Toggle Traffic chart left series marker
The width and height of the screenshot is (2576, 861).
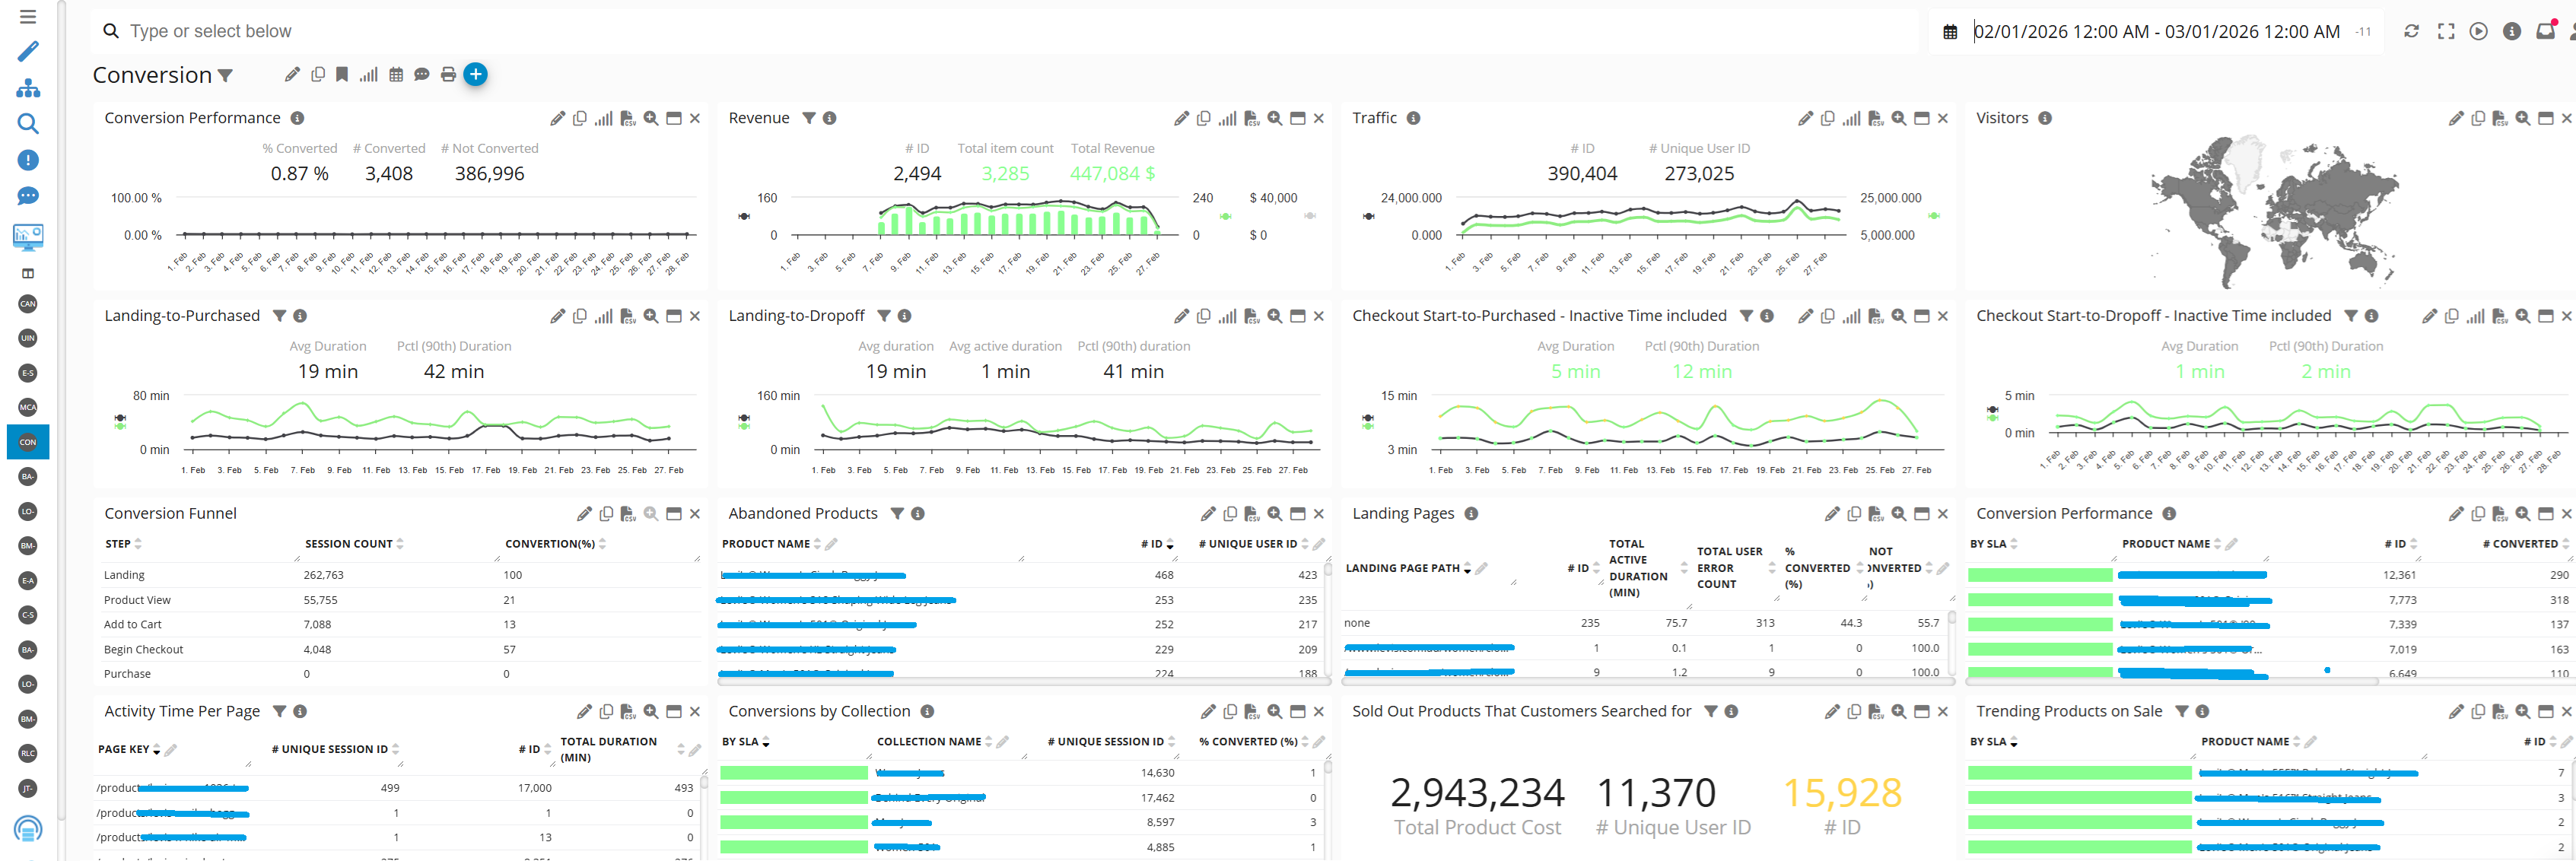1368,216
